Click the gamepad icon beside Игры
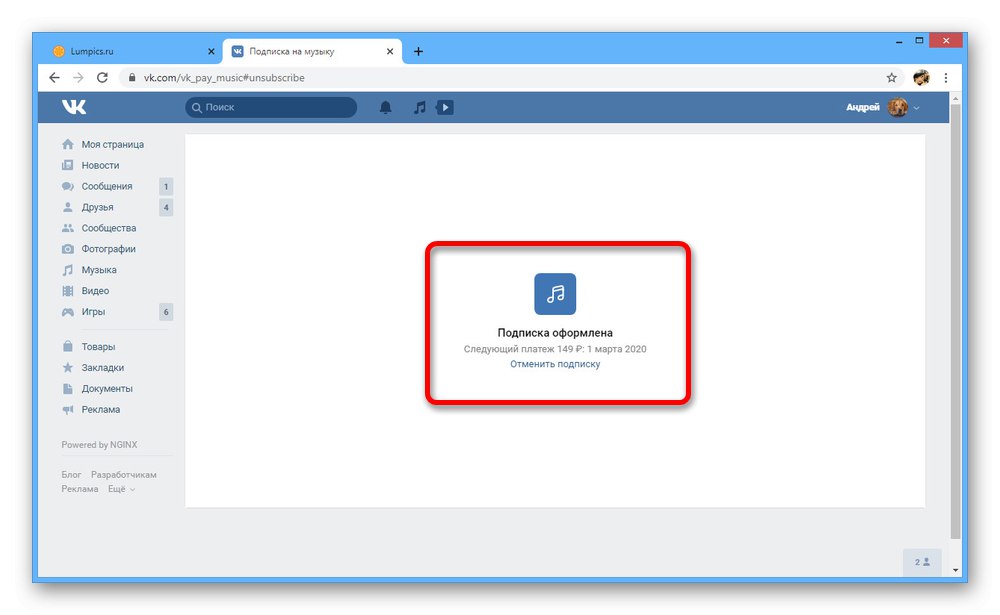Screen dimensions: 1000x615 click(68, 312)
